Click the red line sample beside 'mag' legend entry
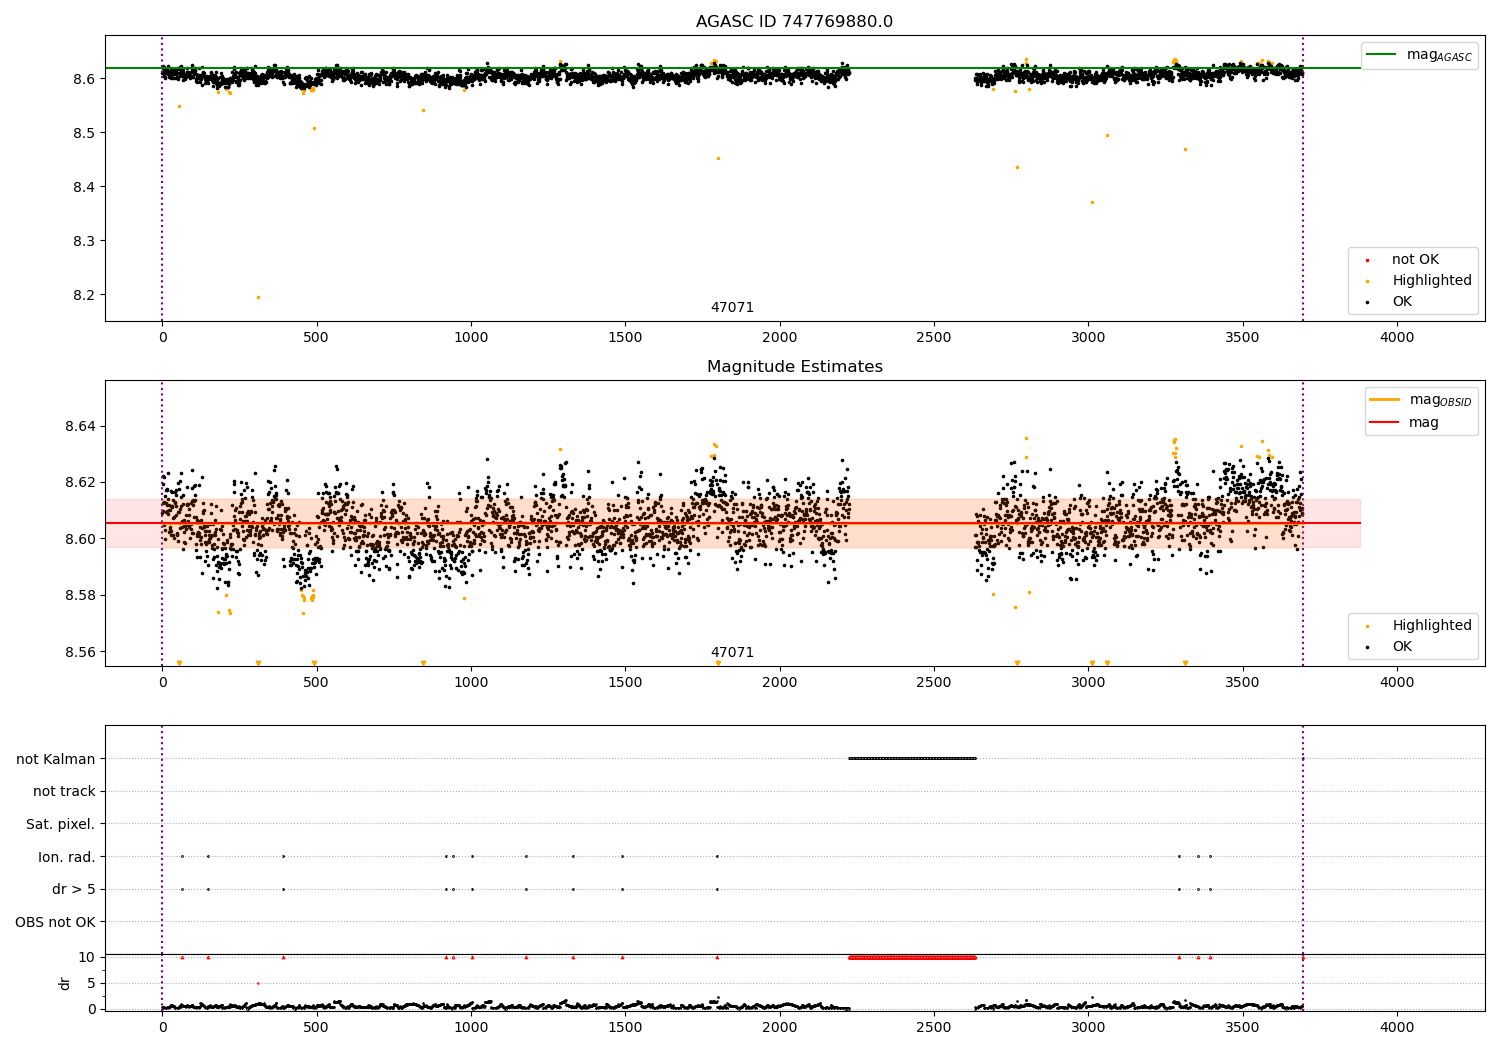The width and height of the screenshot is (1500, 1050). tap(1384, 423)
